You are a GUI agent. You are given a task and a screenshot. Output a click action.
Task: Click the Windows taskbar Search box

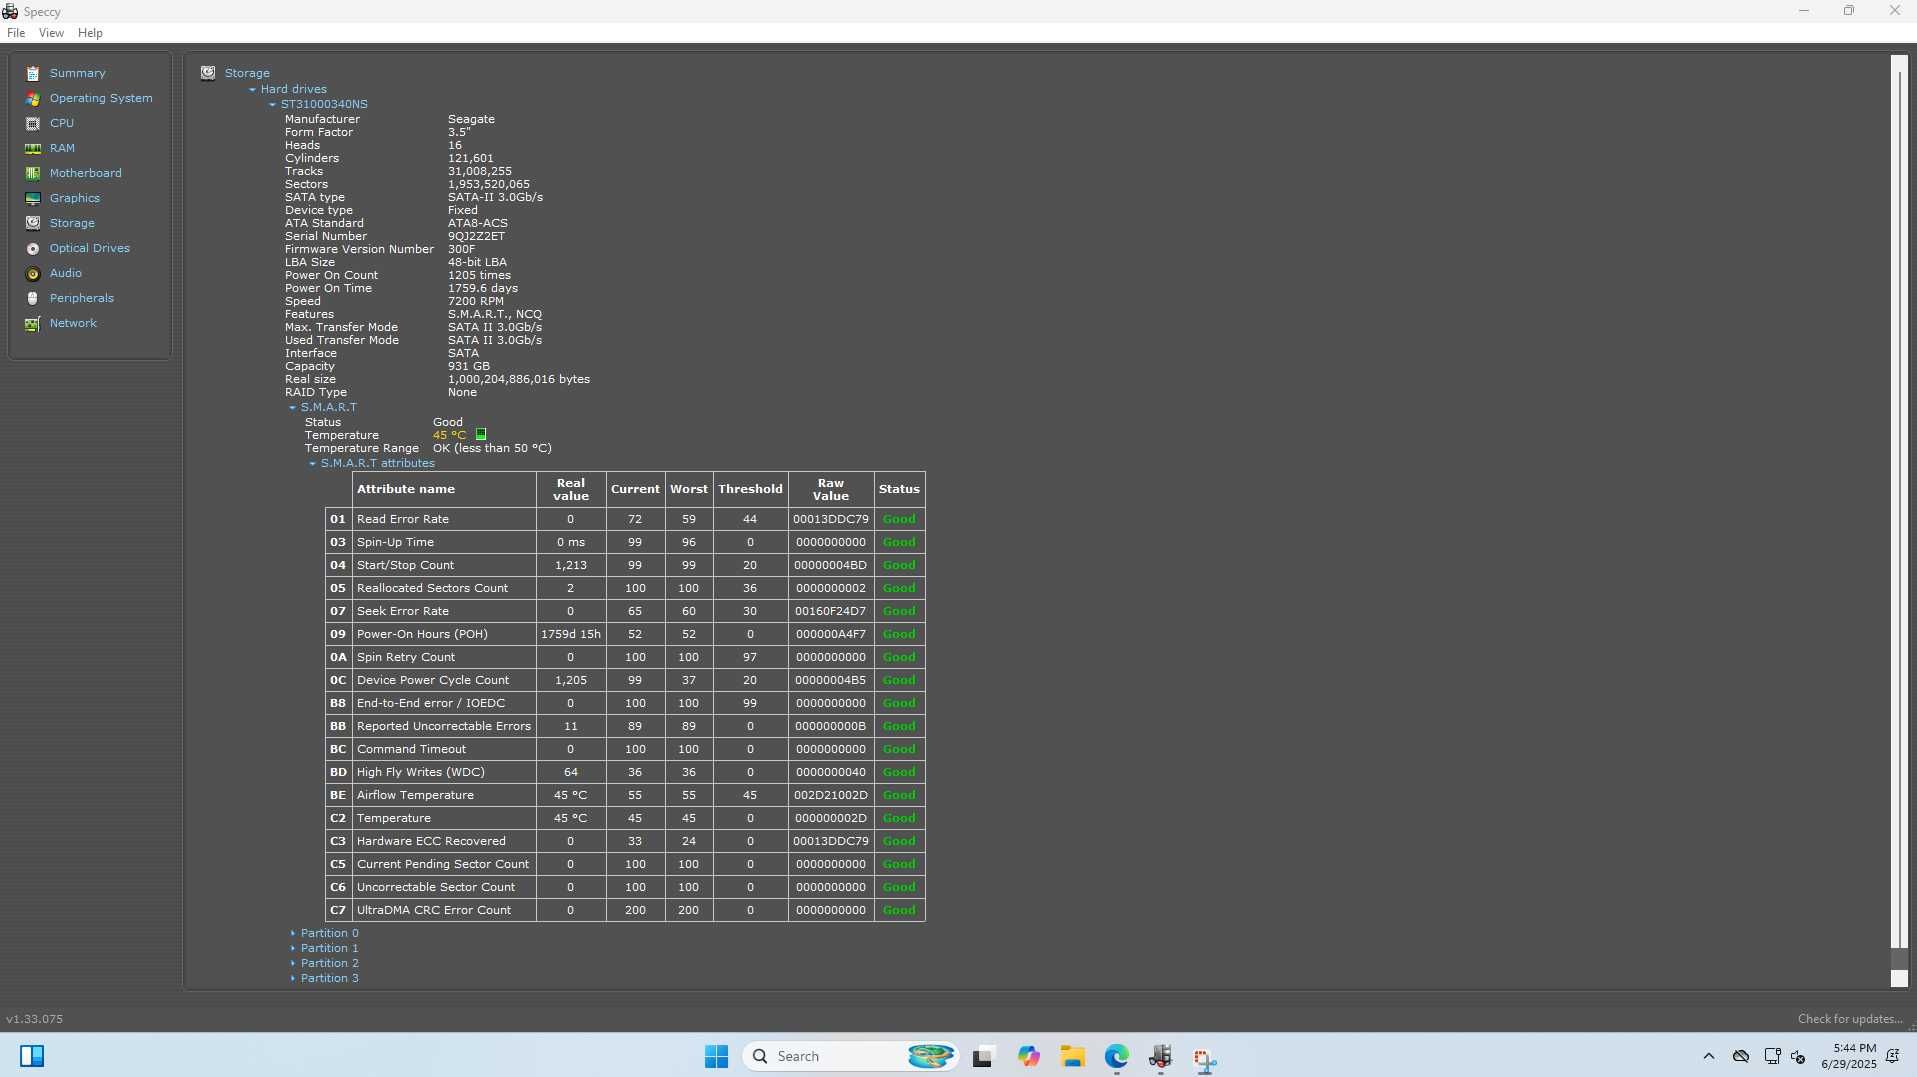[850, 1056]
